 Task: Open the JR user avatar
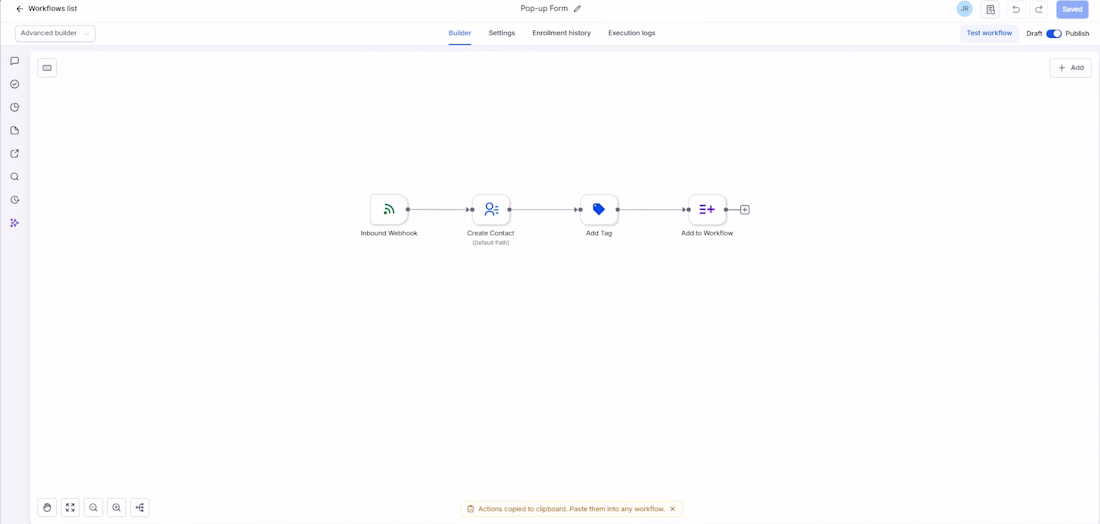tap(965, 9)
